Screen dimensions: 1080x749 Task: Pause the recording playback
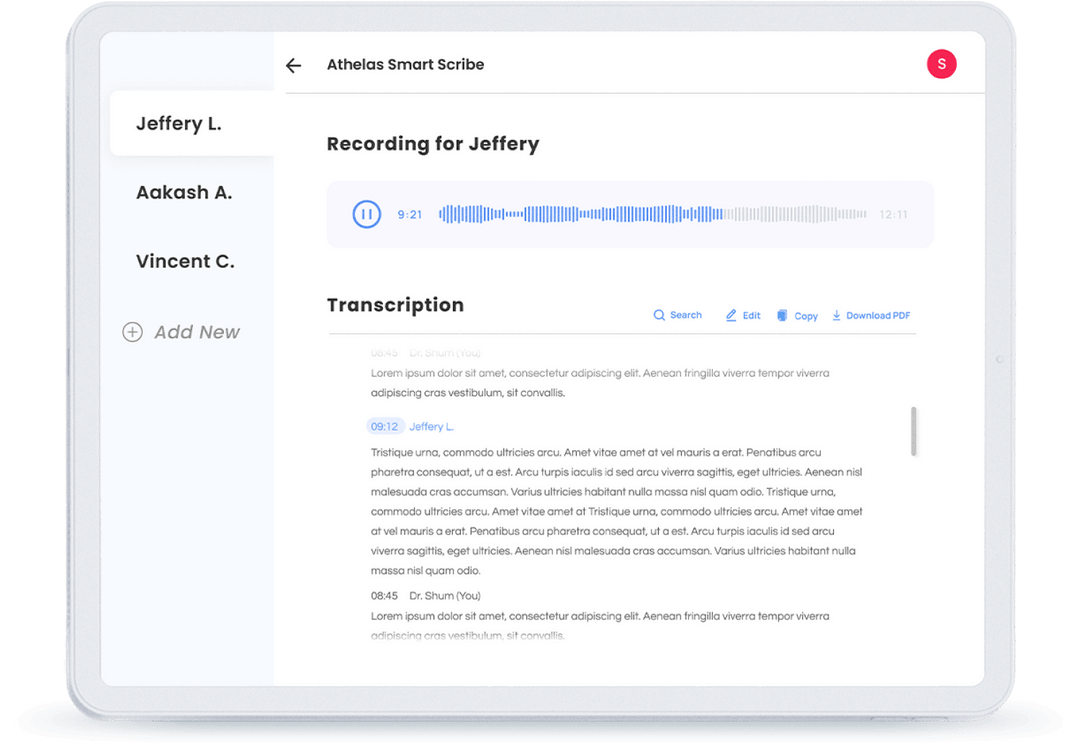point(367,214)
